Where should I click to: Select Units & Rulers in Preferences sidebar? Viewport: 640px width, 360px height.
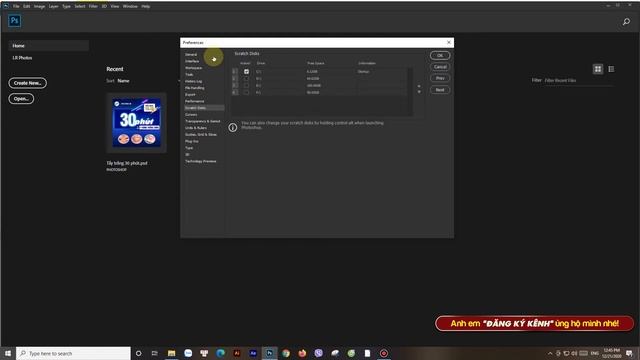[x=196, y=128]
